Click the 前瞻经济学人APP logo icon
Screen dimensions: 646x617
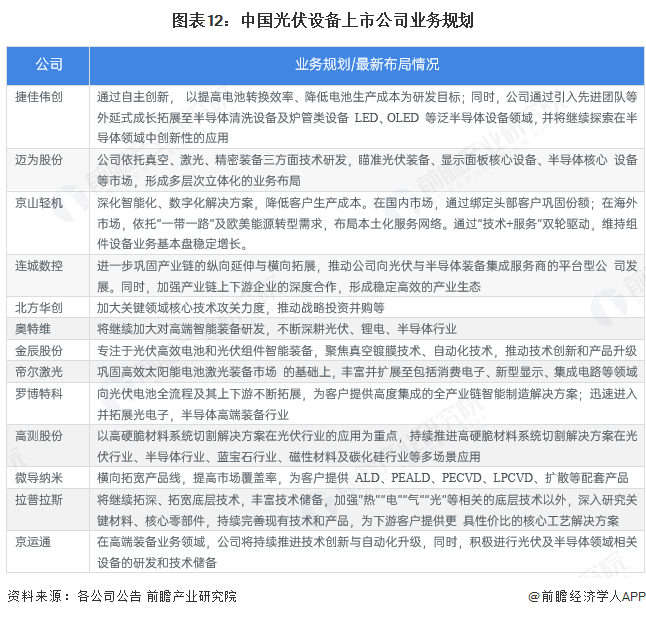tap(535, 596)
